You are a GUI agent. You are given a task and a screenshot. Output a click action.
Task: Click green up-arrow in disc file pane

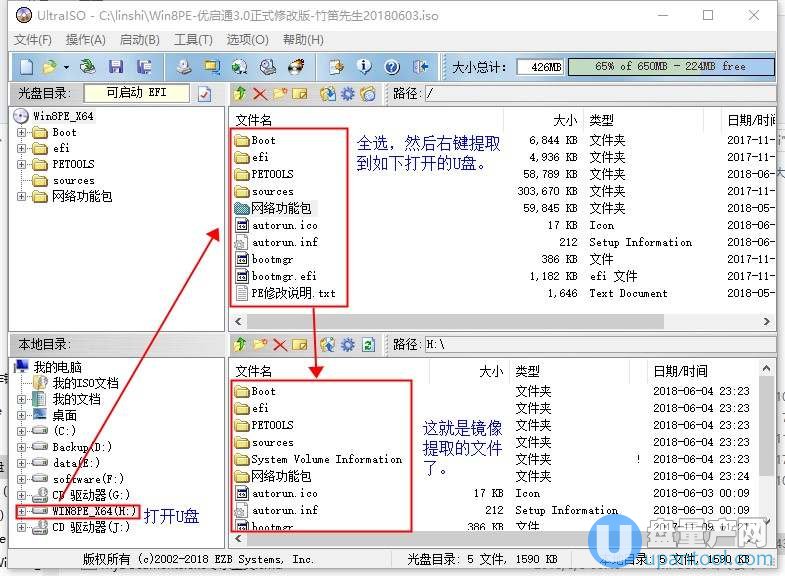(x=240, y=94)
